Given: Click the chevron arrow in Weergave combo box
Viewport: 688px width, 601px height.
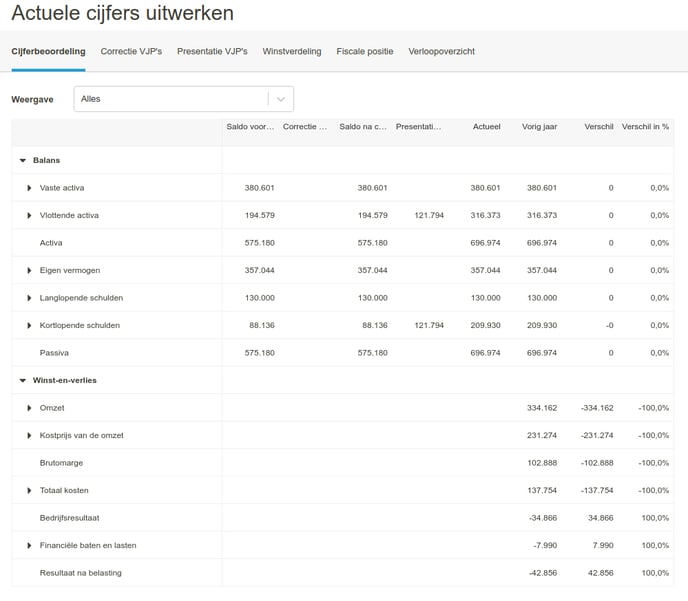Looking at the screenshot, I should (x=281, y=99).
